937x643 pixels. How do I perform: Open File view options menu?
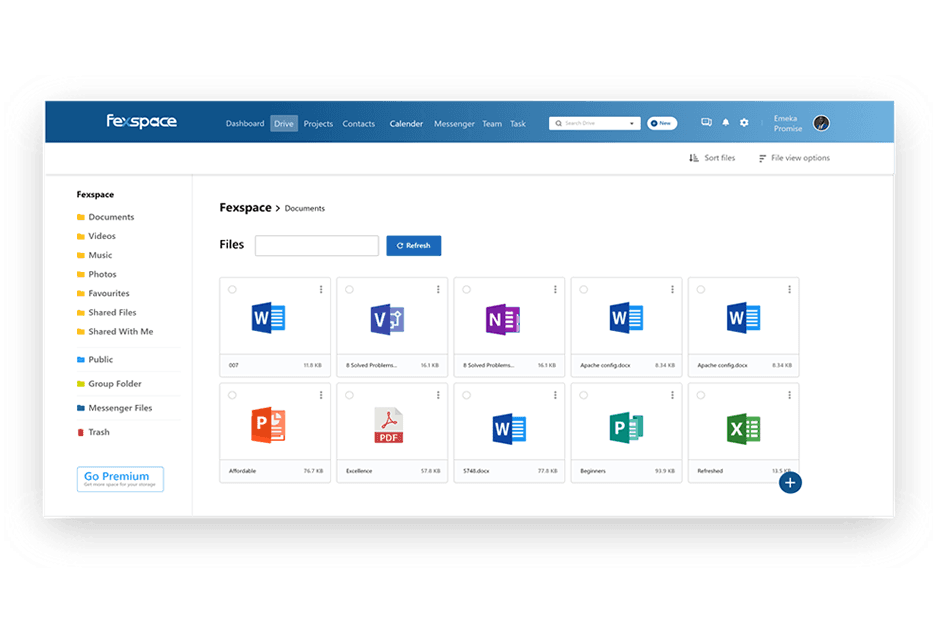coord(794,158)
